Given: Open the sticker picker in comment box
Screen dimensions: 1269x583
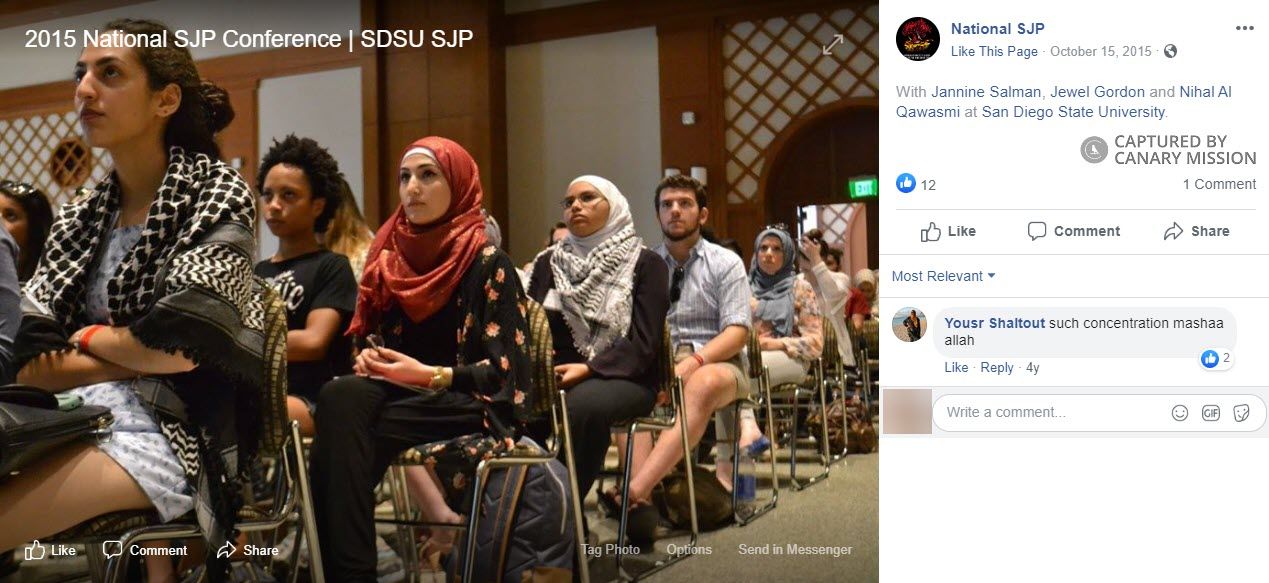Looking at the screenshot, I should (x=1241, y=412).
